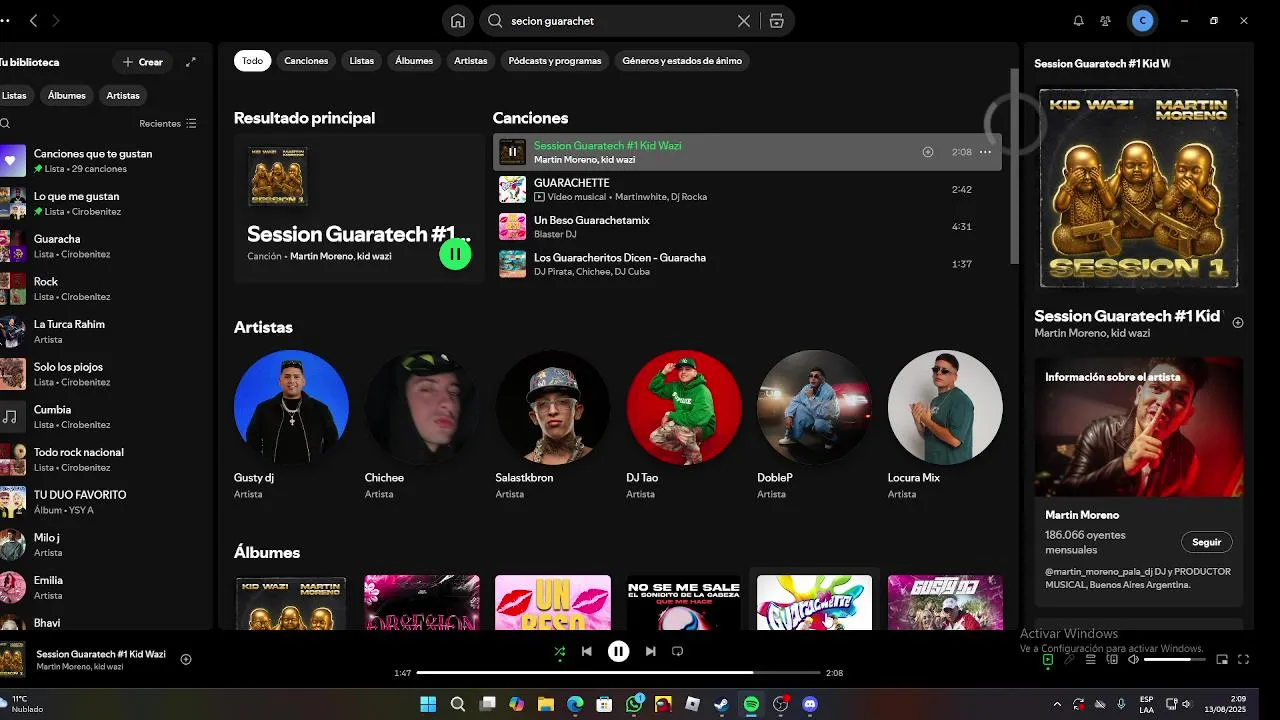Open the play queue icon

coord(1091,659)
